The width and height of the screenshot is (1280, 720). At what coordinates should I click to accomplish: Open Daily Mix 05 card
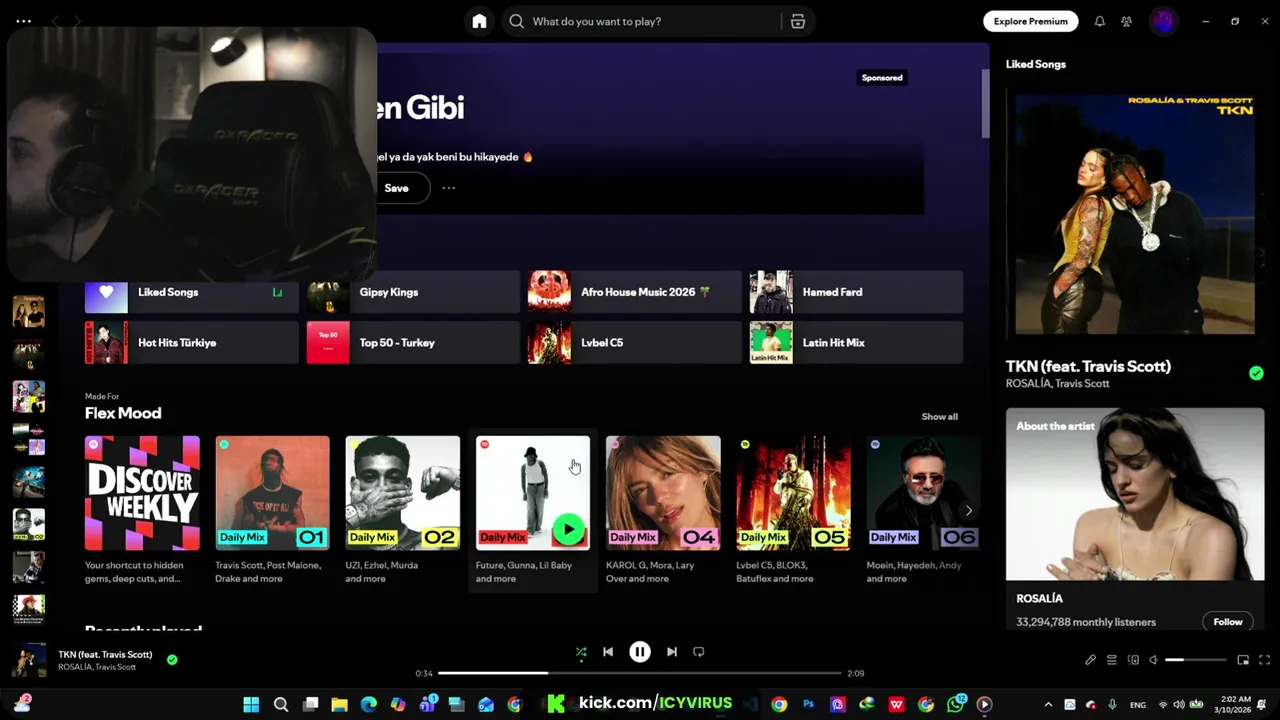pos(793,510)
